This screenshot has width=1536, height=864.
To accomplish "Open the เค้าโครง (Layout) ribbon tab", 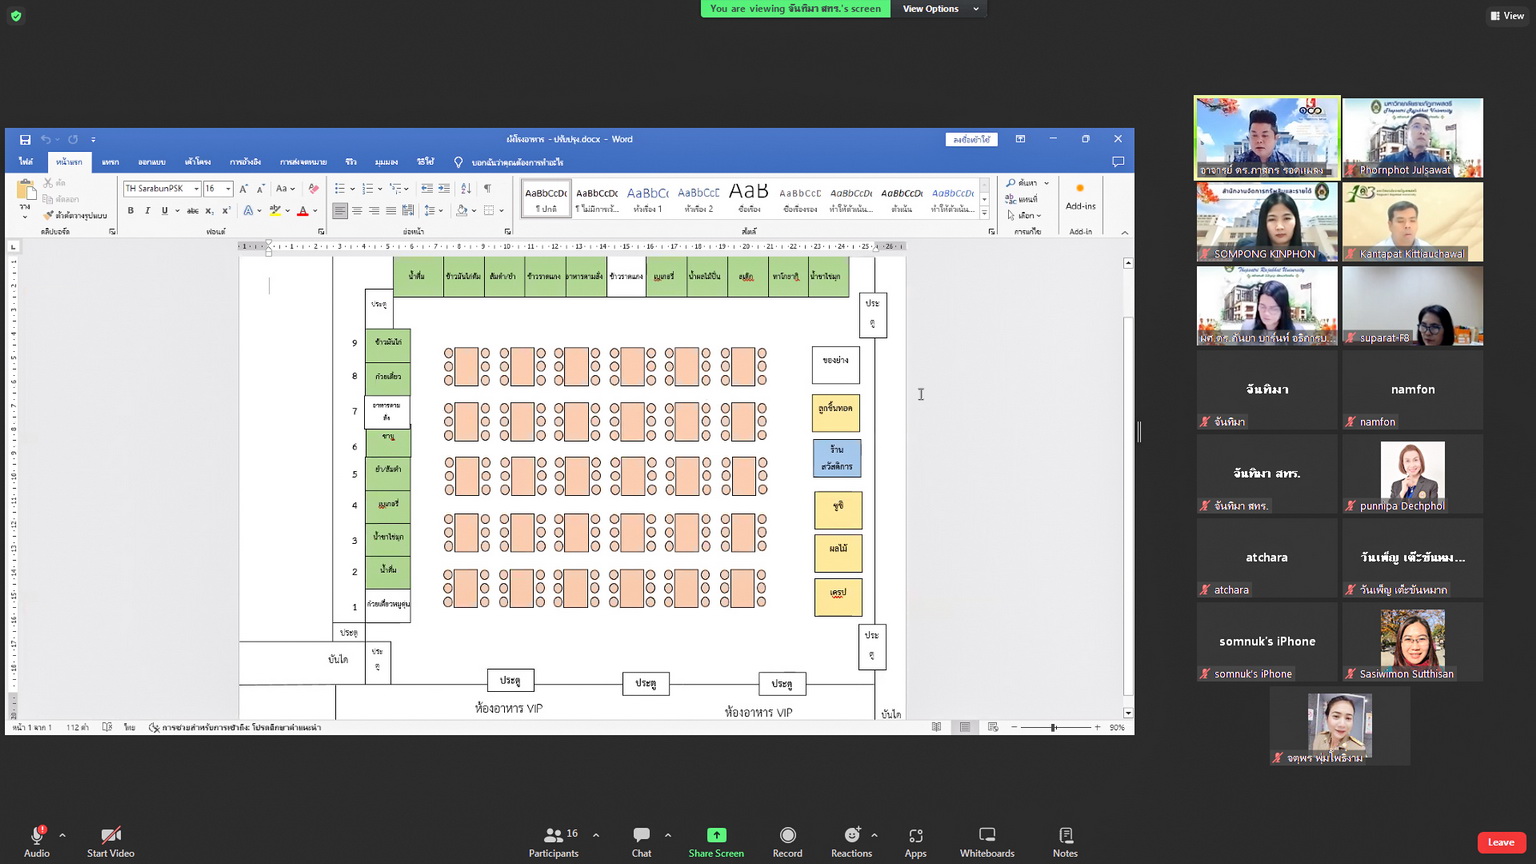I will point(197,162).
